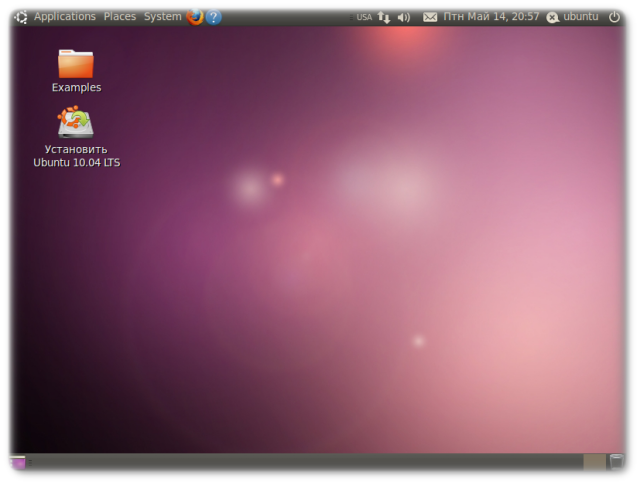640x485 pixels.
Task: Open the Examples folder on desktop
Action: (76, 63)
